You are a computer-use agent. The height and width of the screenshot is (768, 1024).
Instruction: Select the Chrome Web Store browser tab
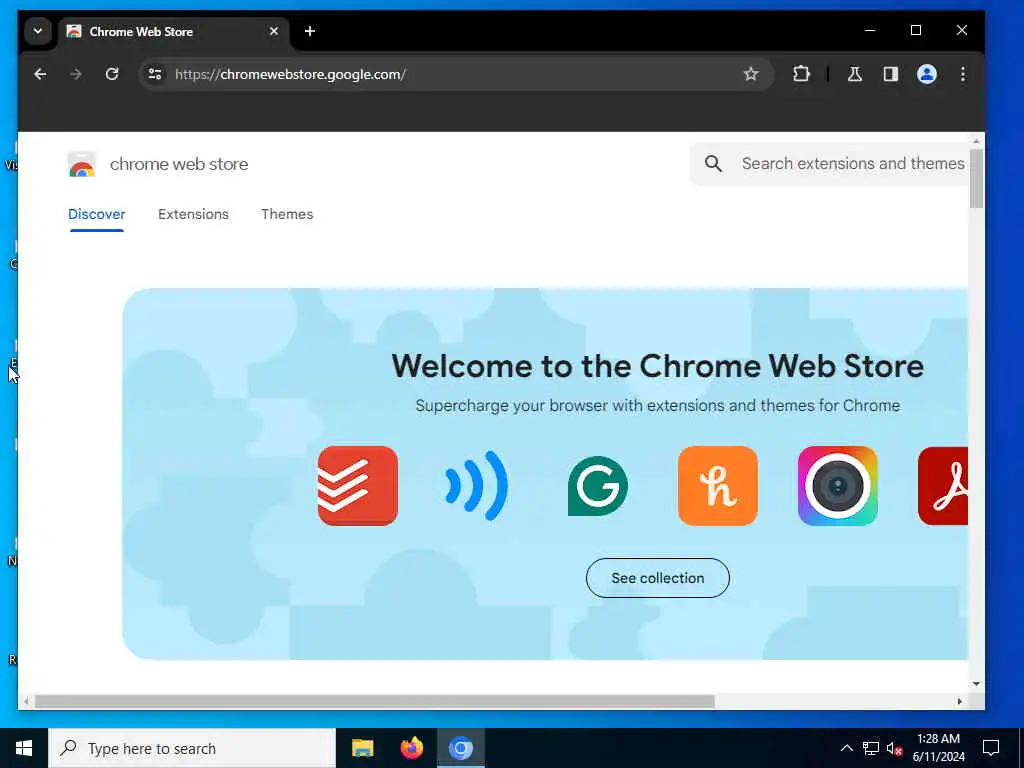click(x=174, y=31)
